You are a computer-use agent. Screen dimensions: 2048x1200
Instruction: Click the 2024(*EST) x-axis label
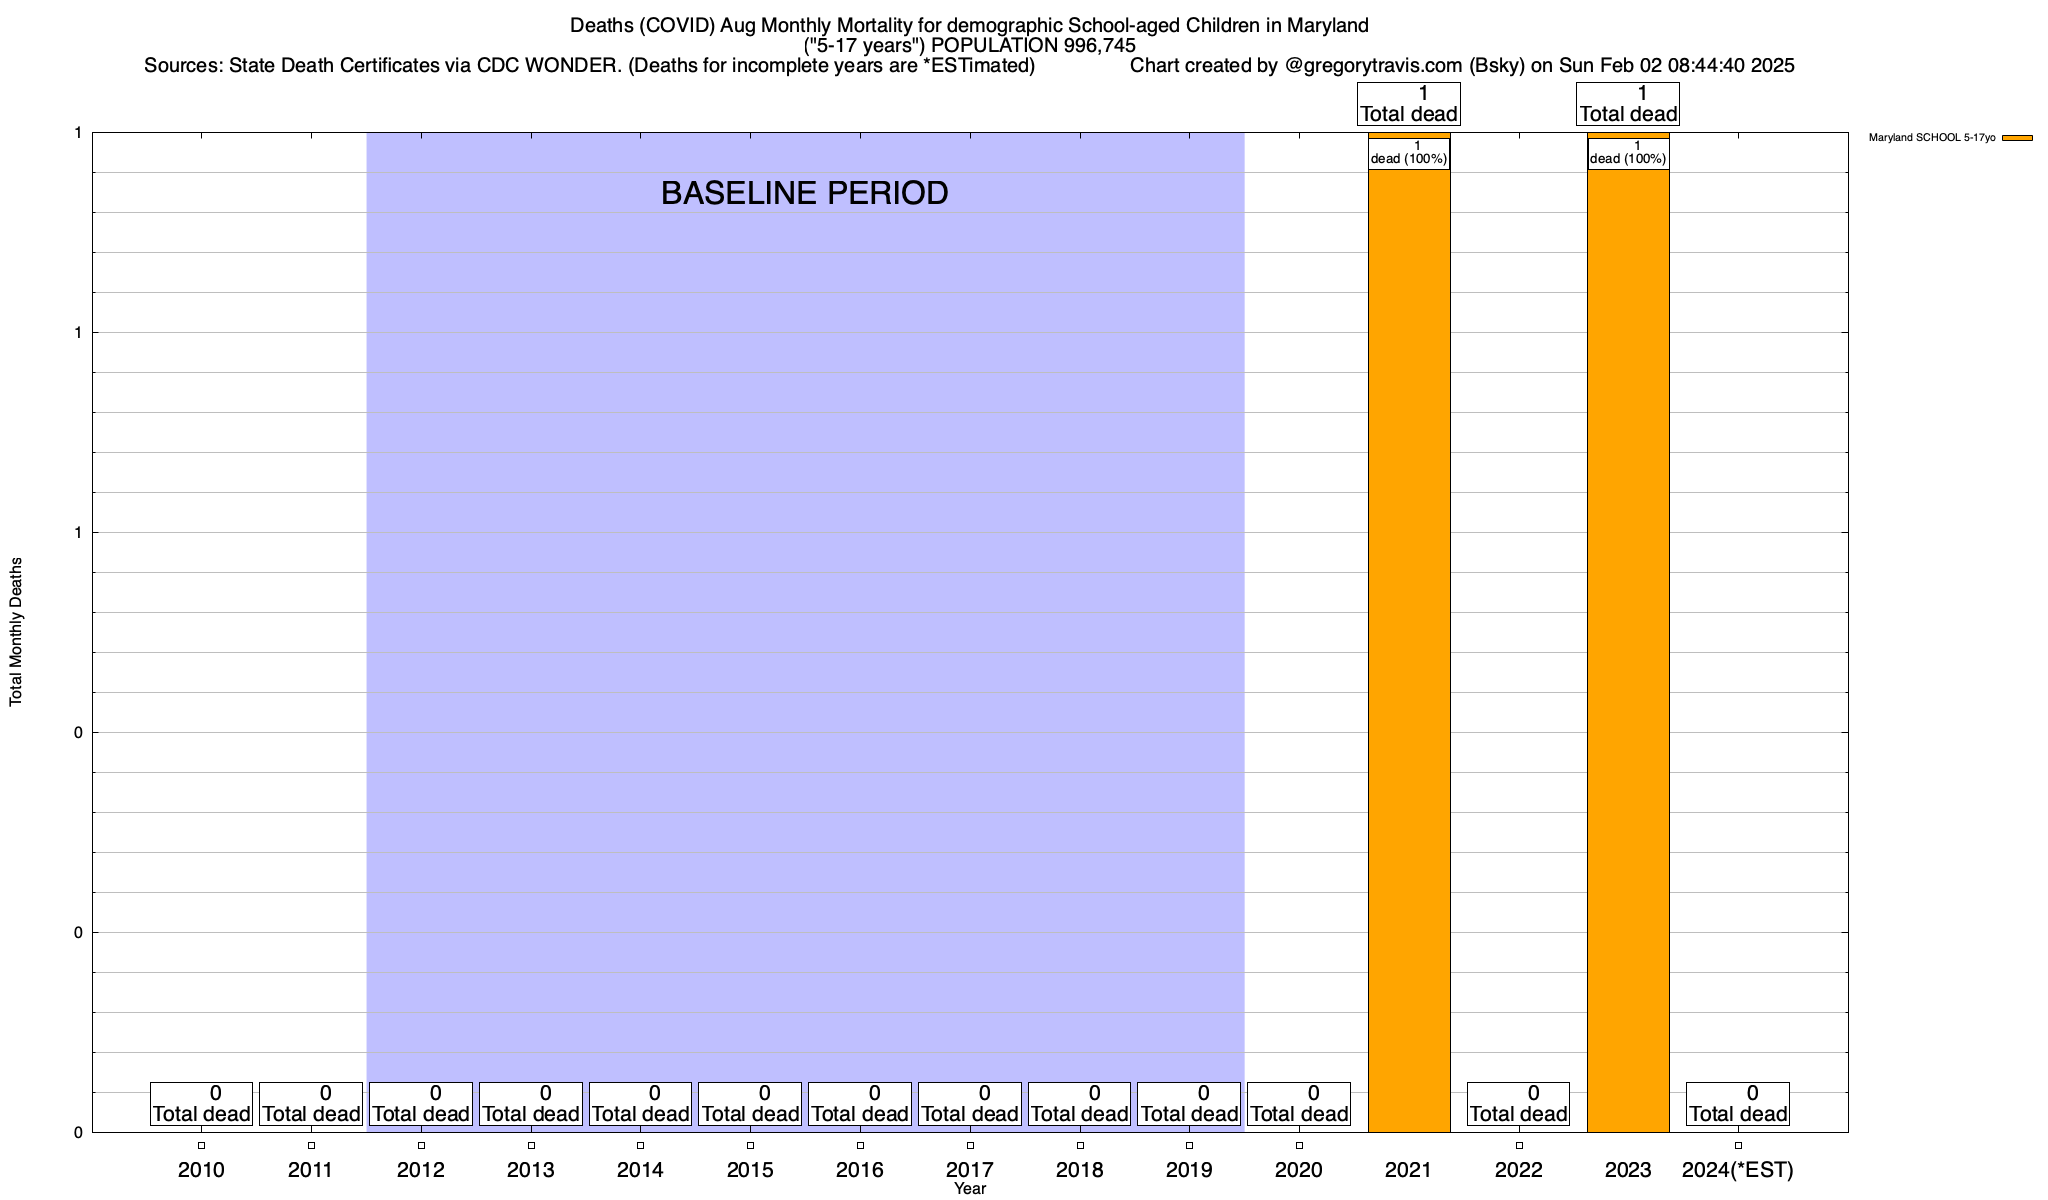[1737, 1170]
